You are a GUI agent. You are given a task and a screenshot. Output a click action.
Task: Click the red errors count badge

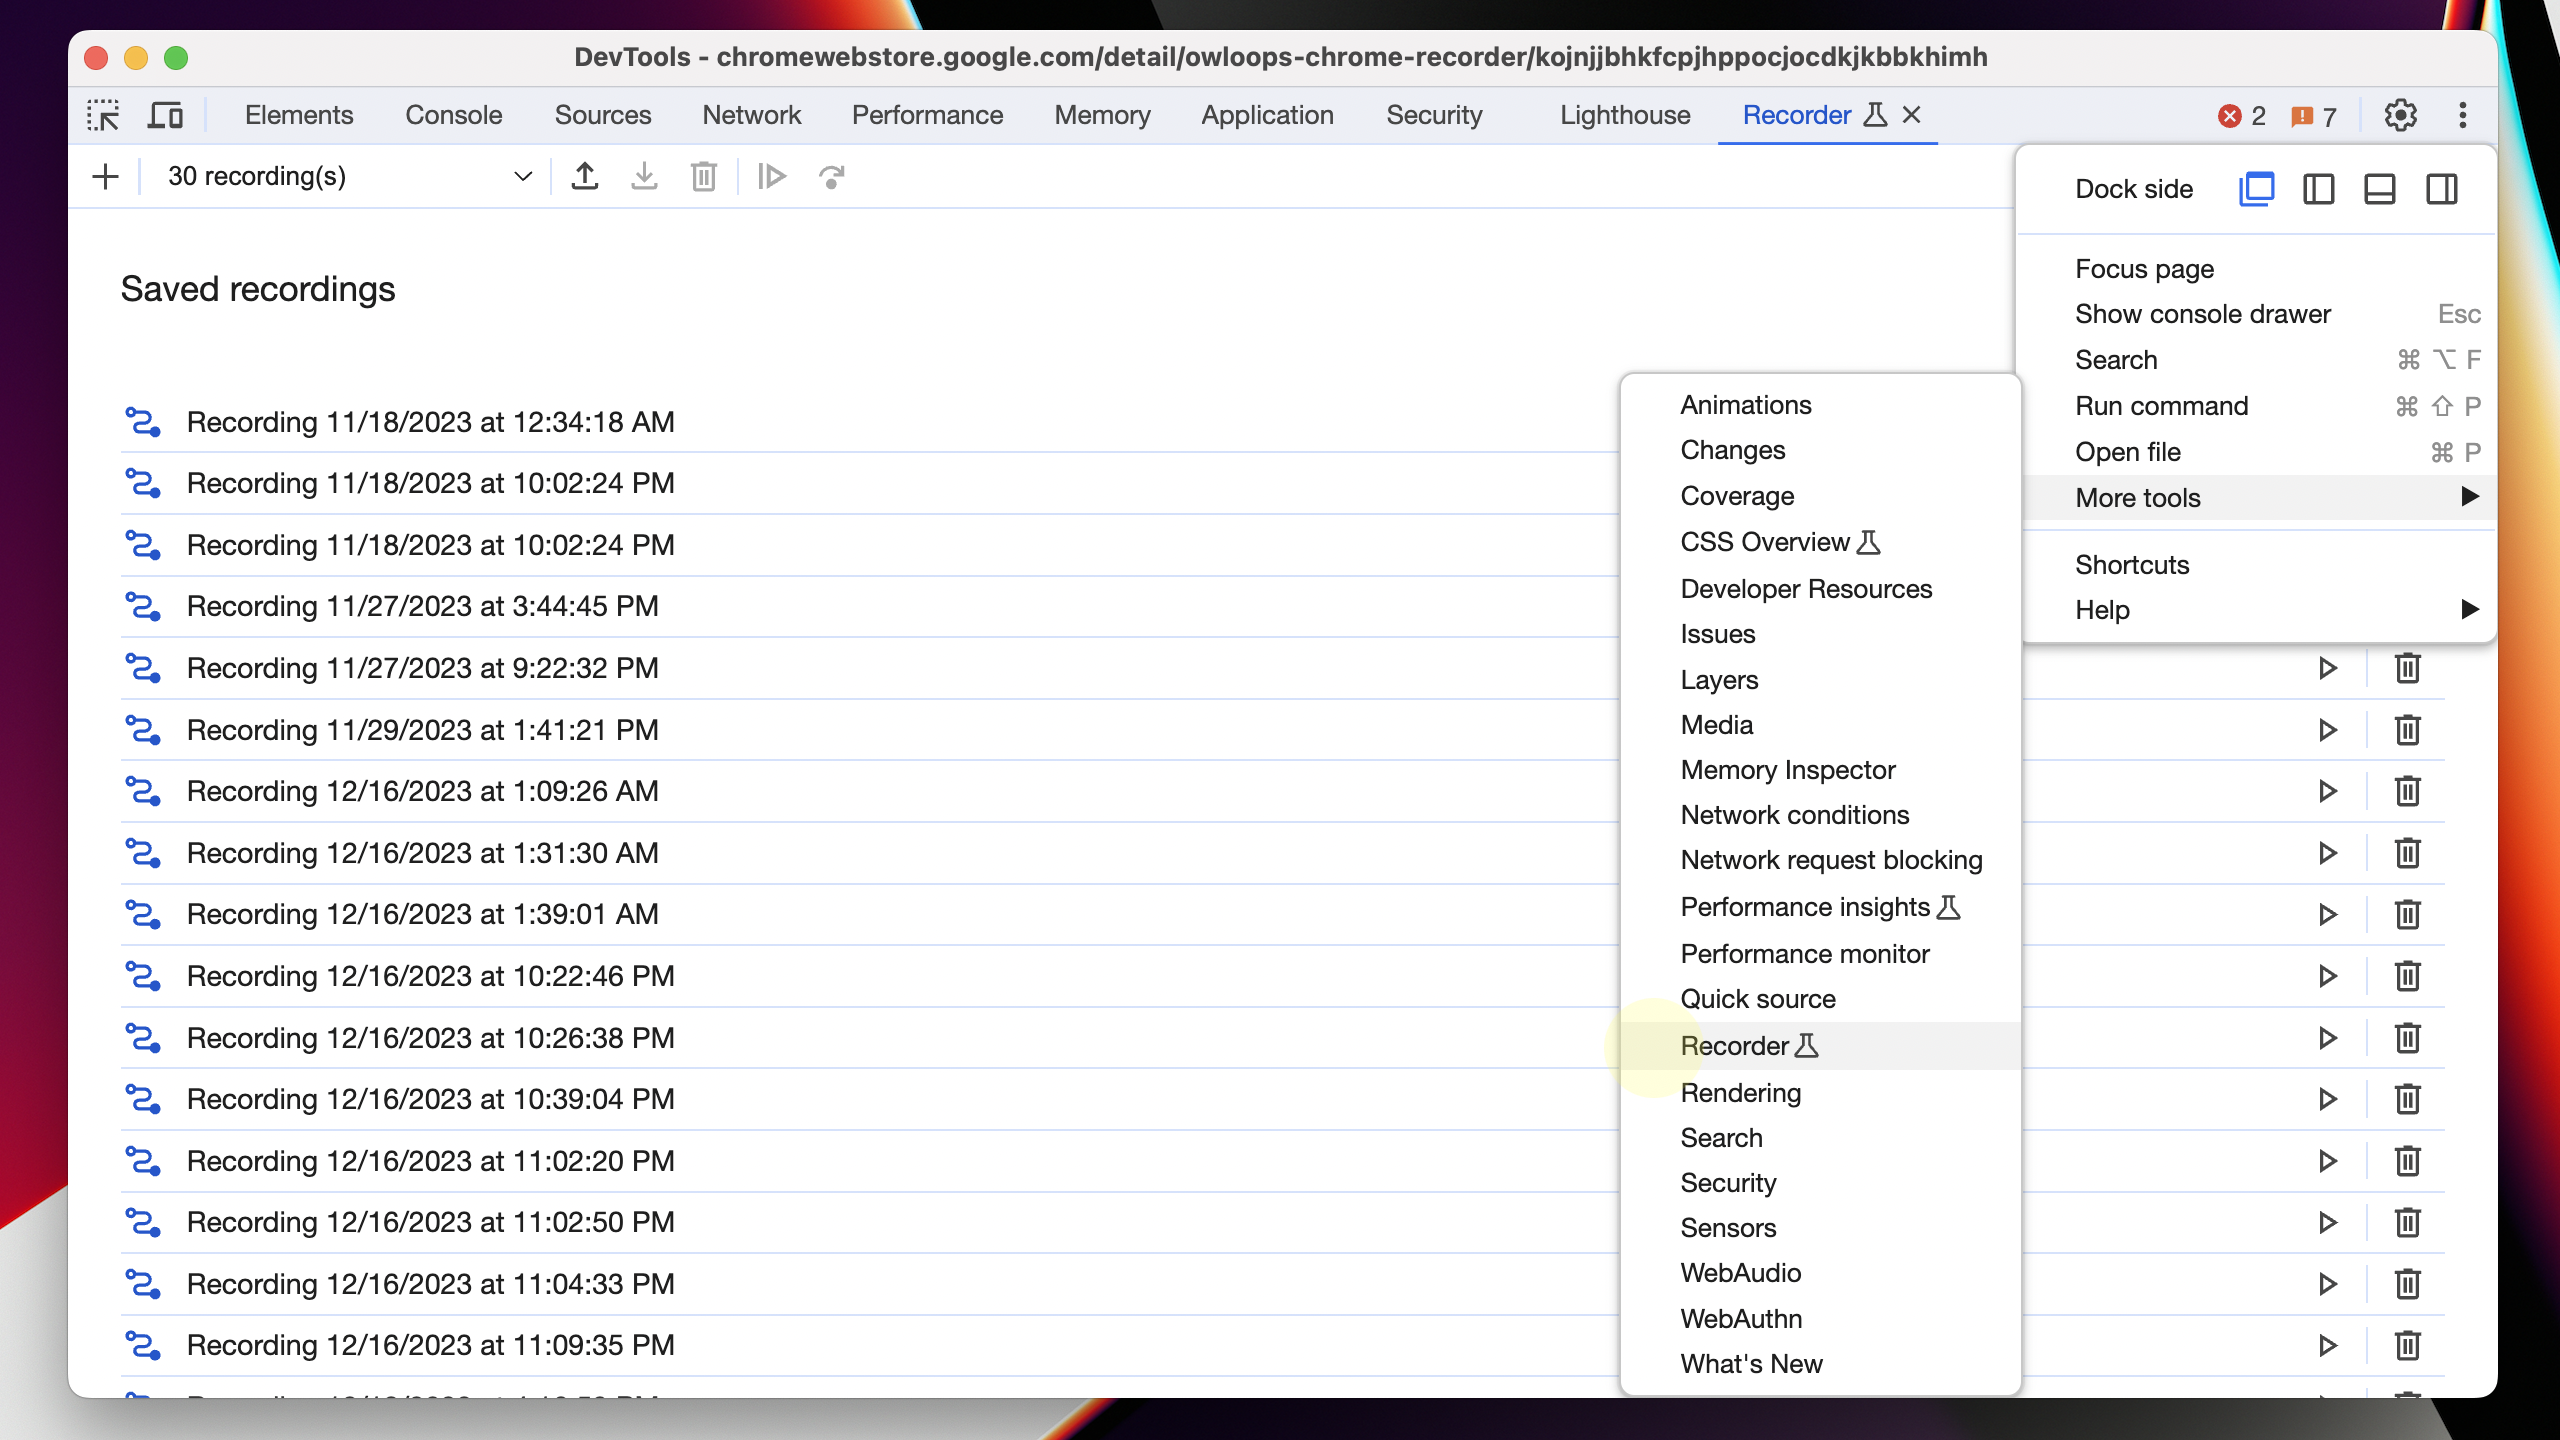click(2241, 117)
